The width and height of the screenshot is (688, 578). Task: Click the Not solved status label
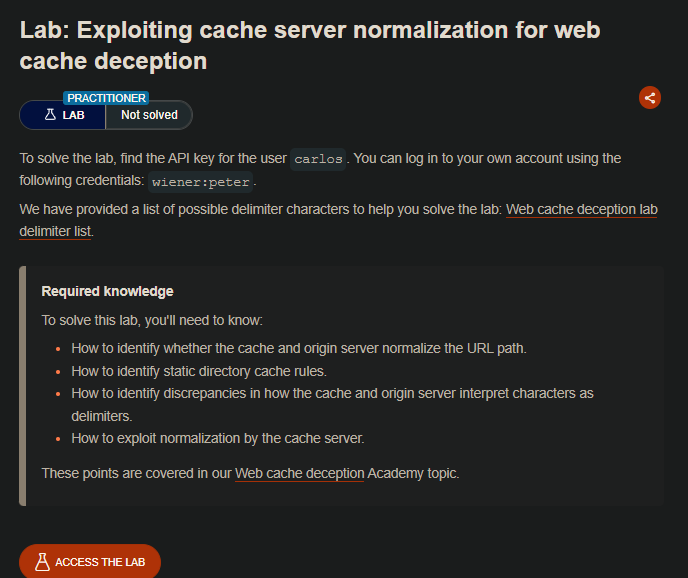click(149, 115)
